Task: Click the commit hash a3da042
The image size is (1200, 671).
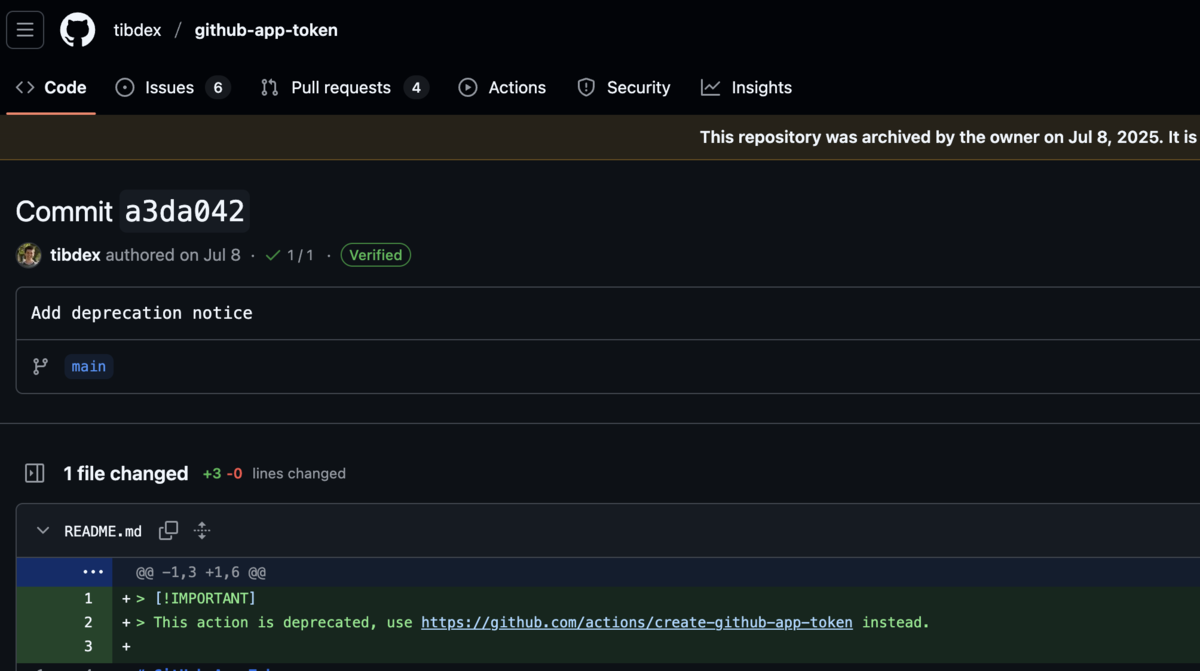Action: (185, 212)
